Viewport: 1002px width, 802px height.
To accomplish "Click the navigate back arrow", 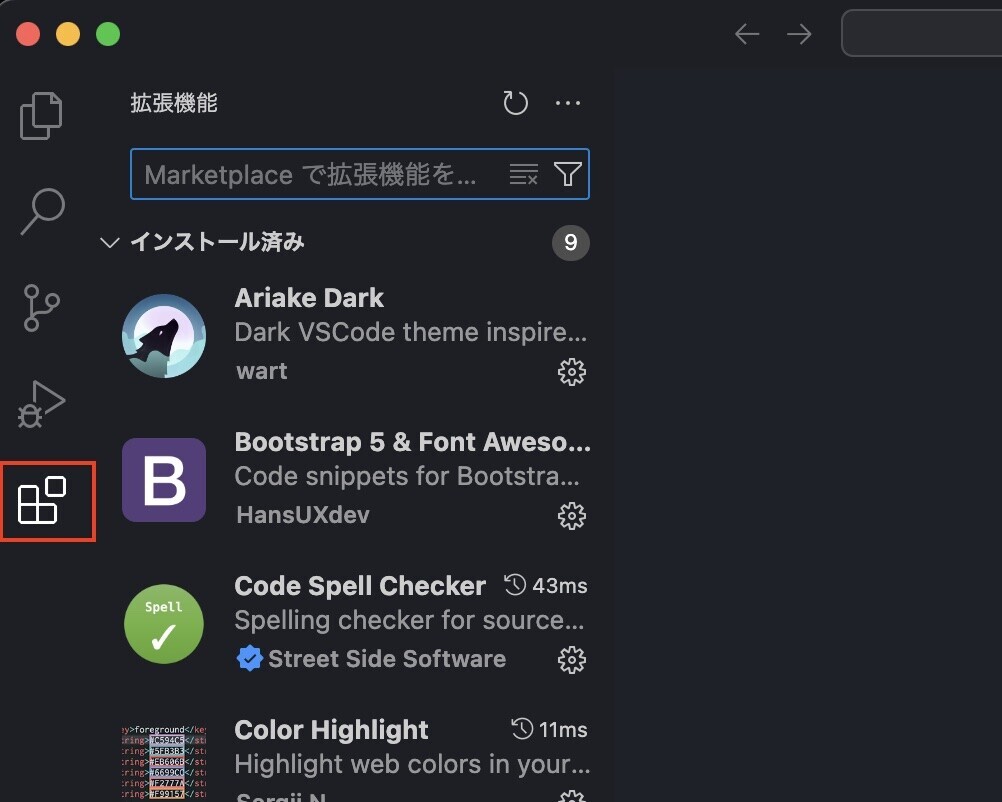I will (x=746, y=33).
